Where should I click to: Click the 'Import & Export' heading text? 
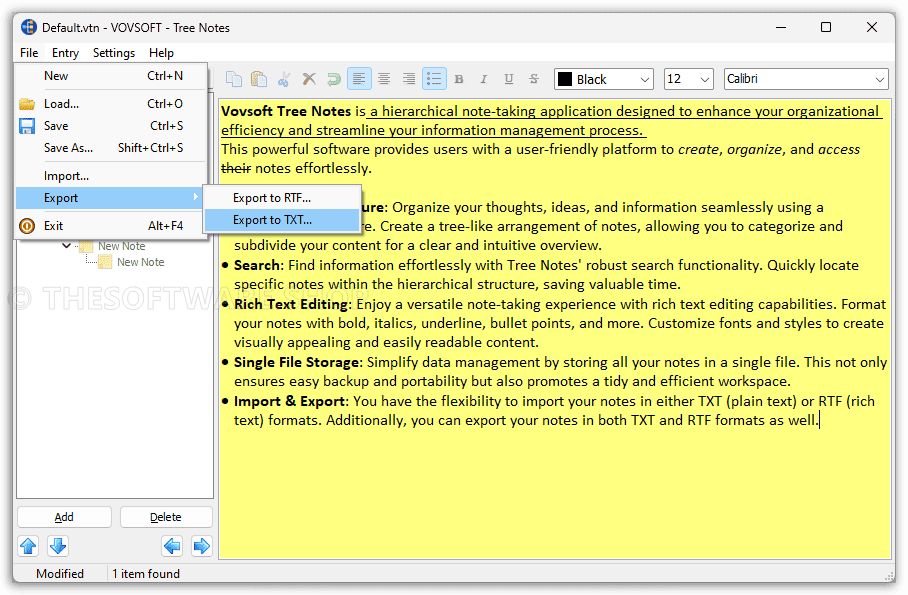pos(290,401)
